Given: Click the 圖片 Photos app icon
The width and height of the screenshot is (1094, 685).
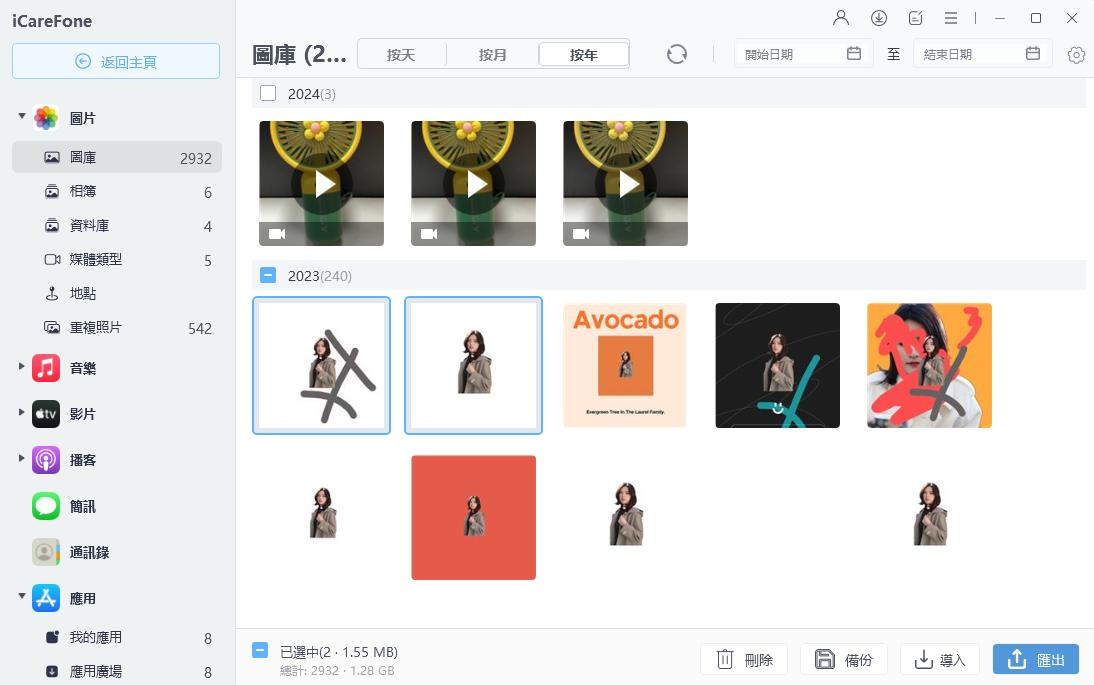Looking at the screenshot, I should click(x=46, y=118).
